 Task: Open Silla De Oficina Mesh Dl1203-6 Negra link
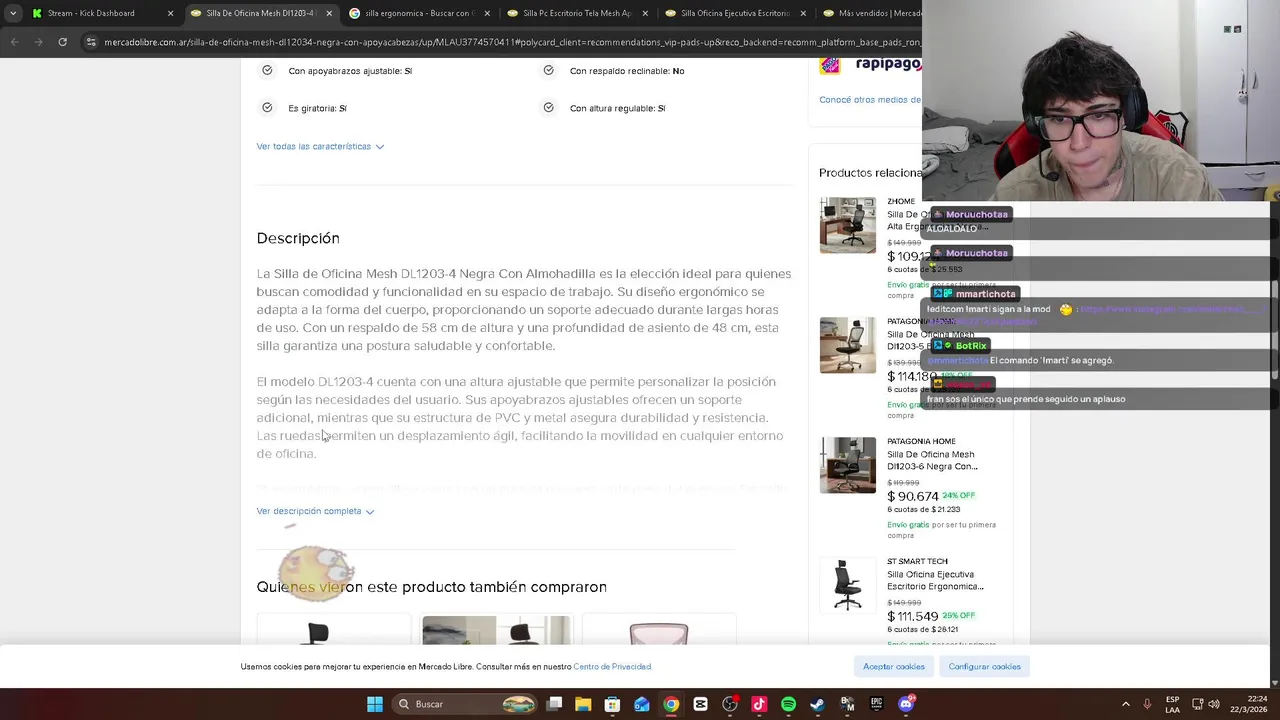(x=932, y=460)
